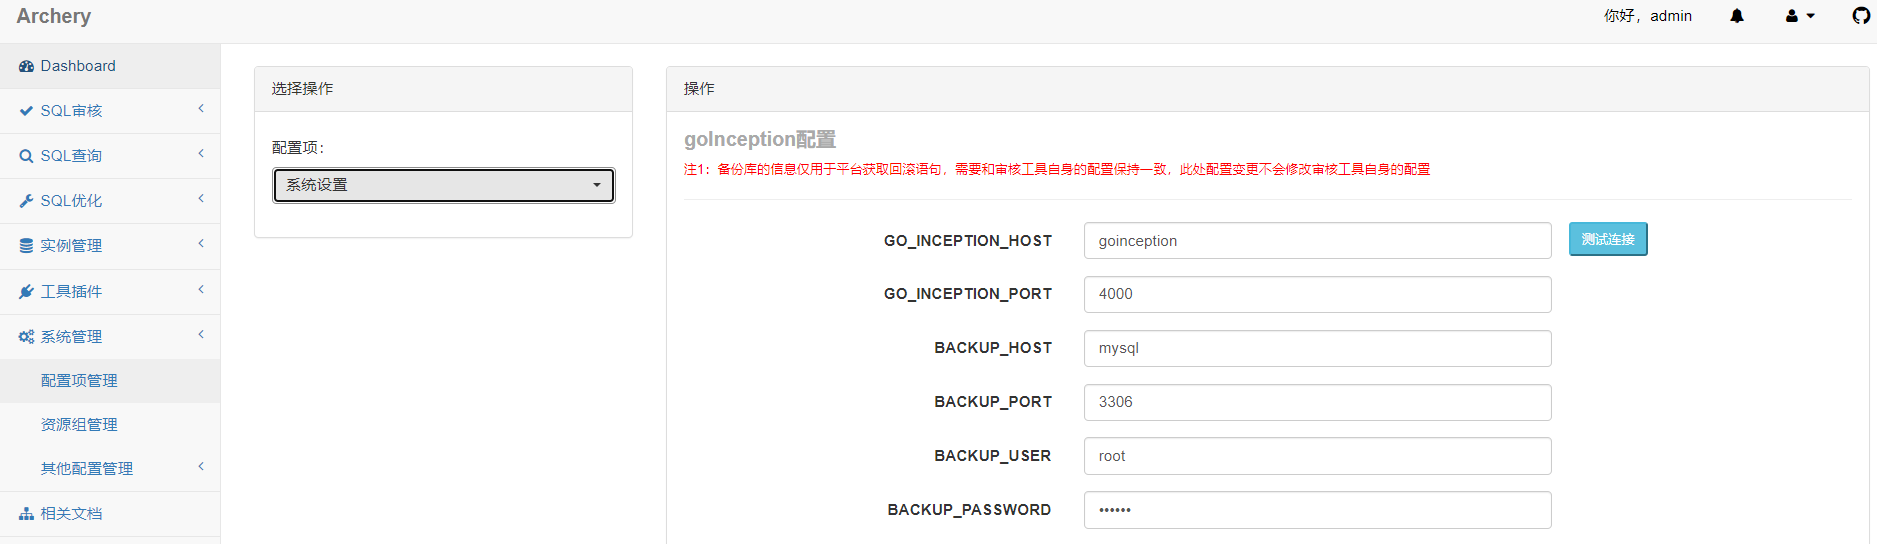Open the 配置项 系统设置 dropdown
The width and height of the screenshot is (1877, 544).
[x=444, y=185]
